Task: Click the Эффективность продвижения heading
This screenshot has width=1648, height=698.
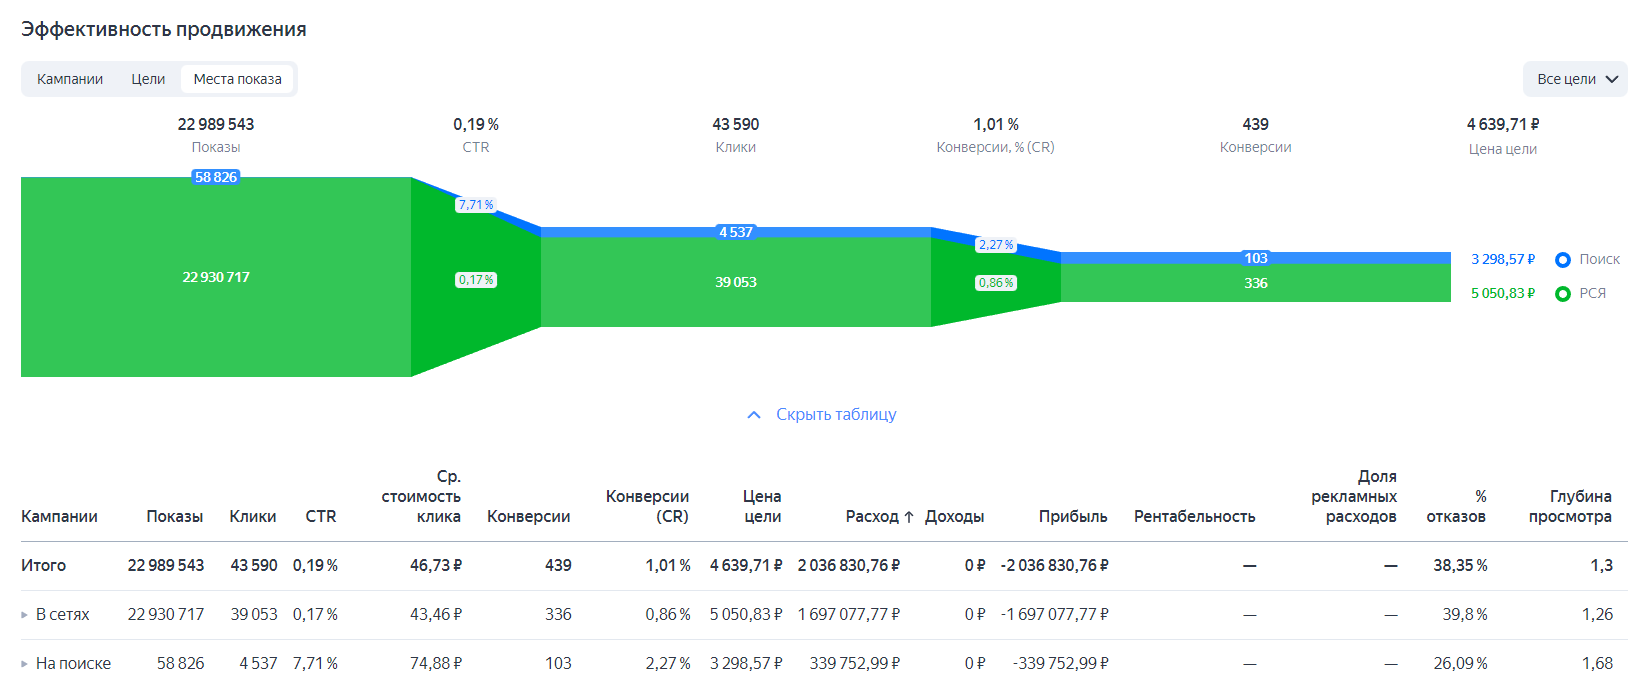Action: coord(164,29)
